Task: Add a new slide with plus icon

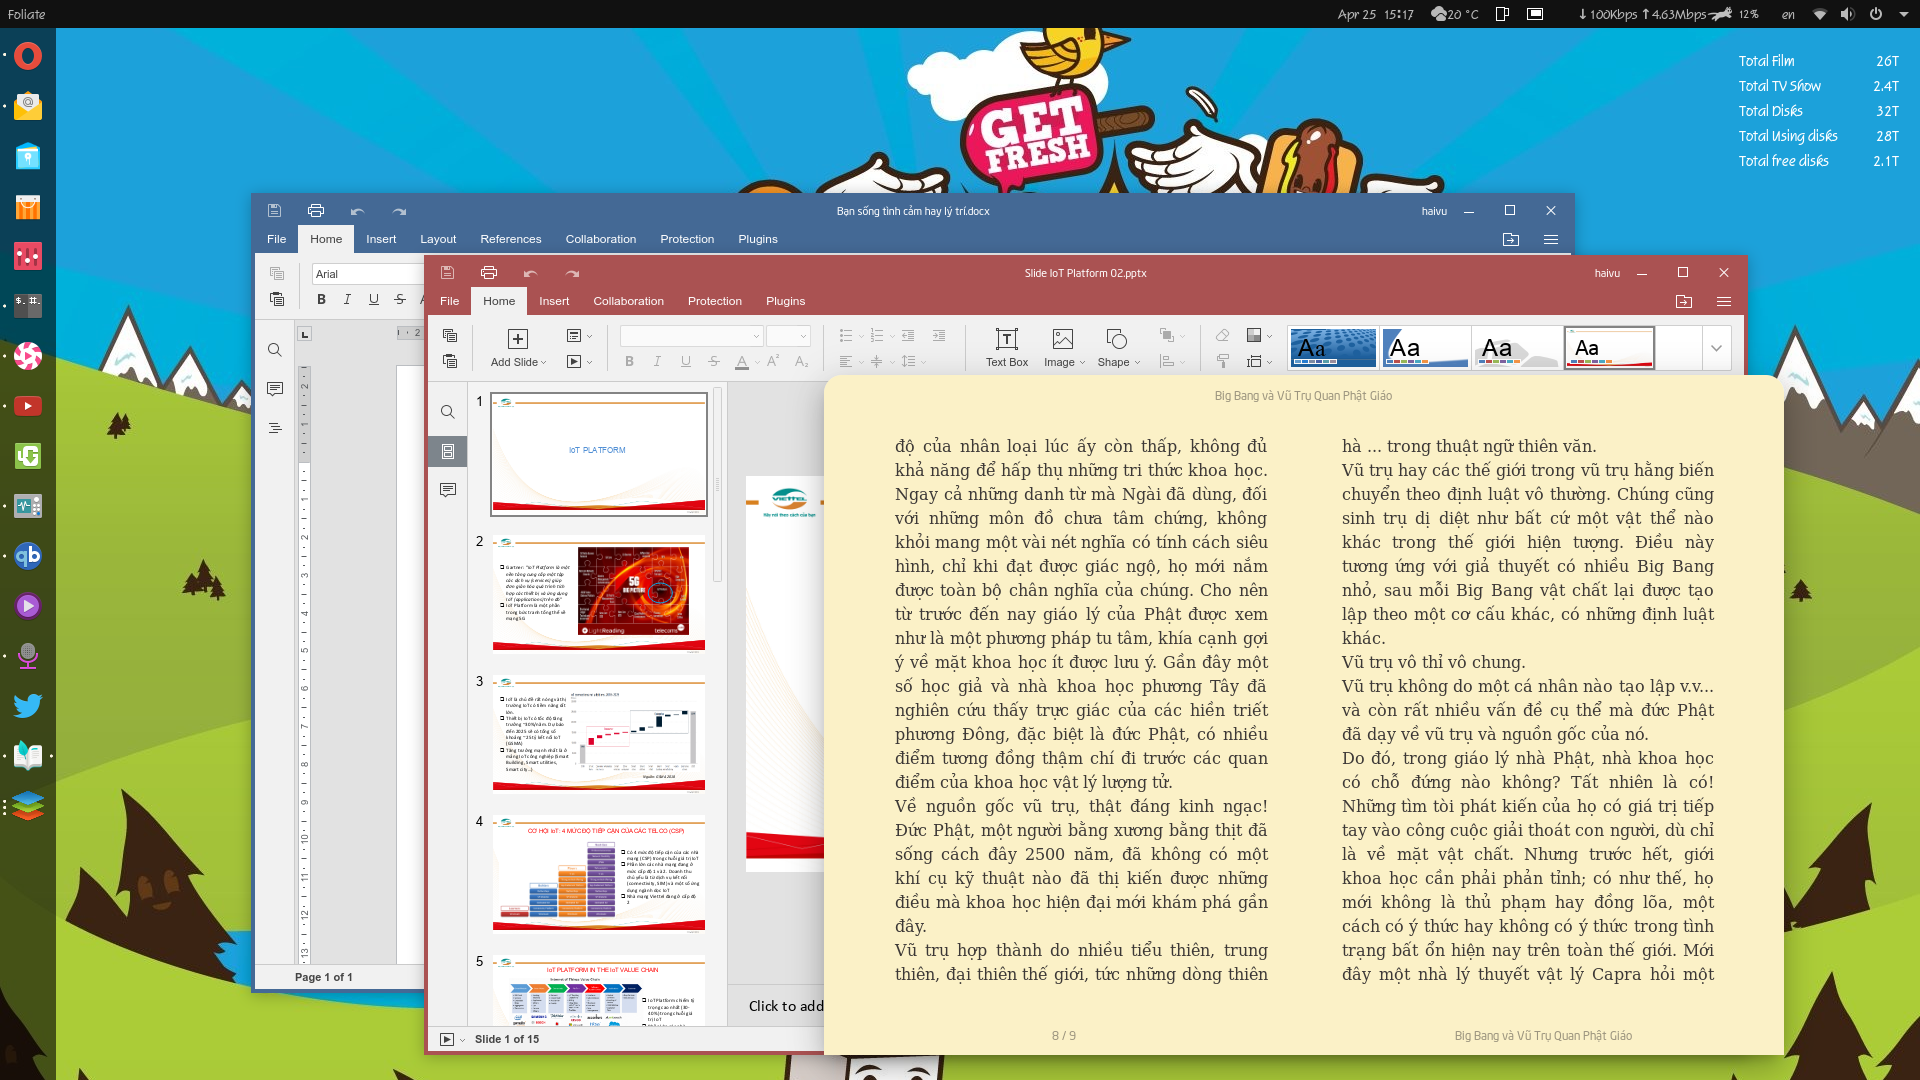Action: (x=517, y=339)
